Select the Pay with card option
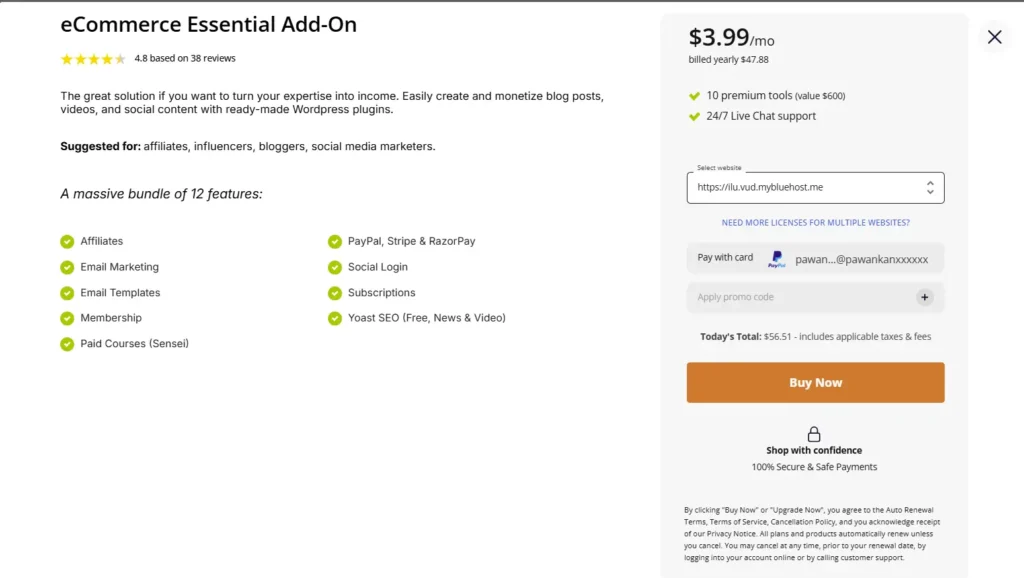1024x578 pixels. point(724,257)
